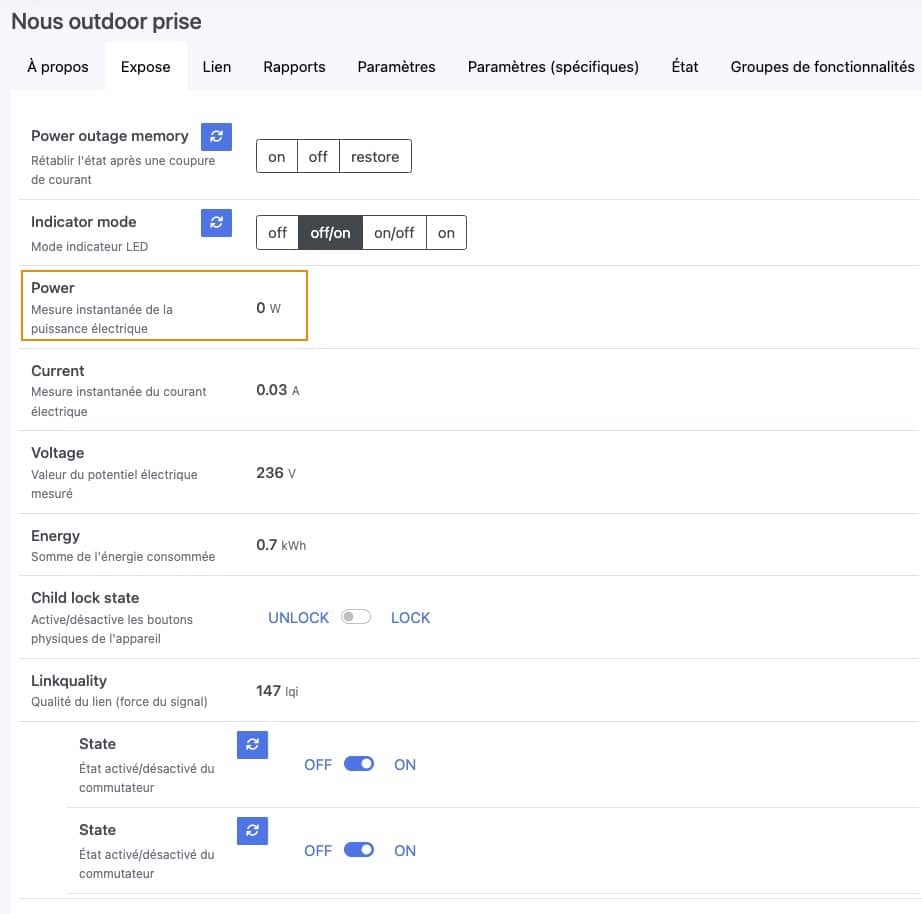Toggle the second State OFF/ON switch
Screen dimensions: 922x914
[x=359, y=849]
